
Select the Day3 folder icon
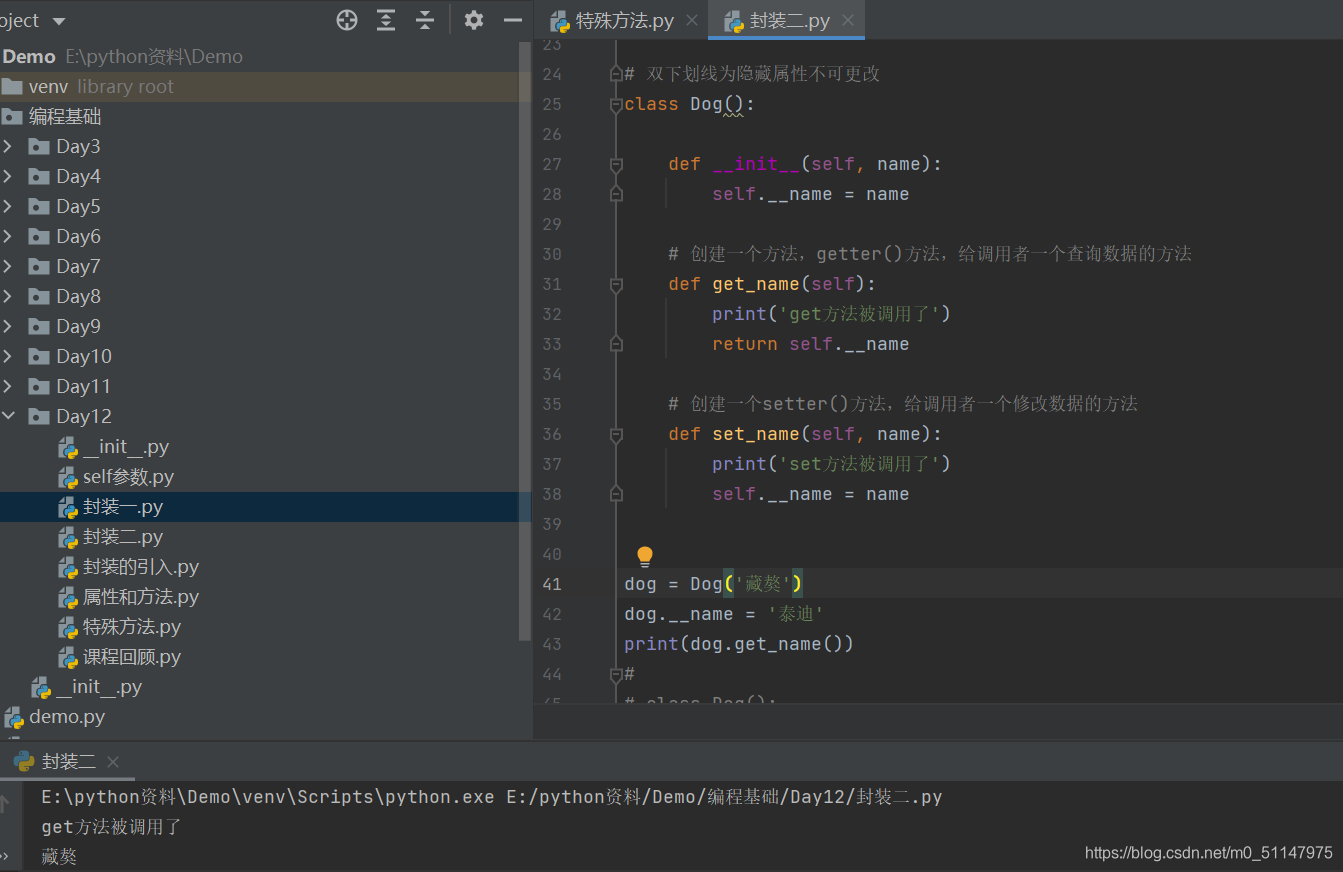39,147
